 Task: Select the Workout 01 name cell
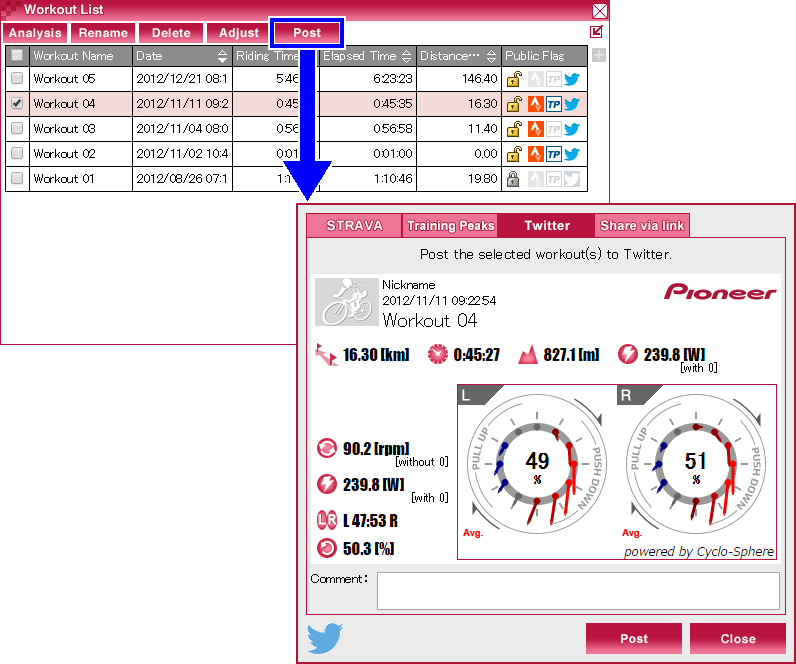pos(81,179)
